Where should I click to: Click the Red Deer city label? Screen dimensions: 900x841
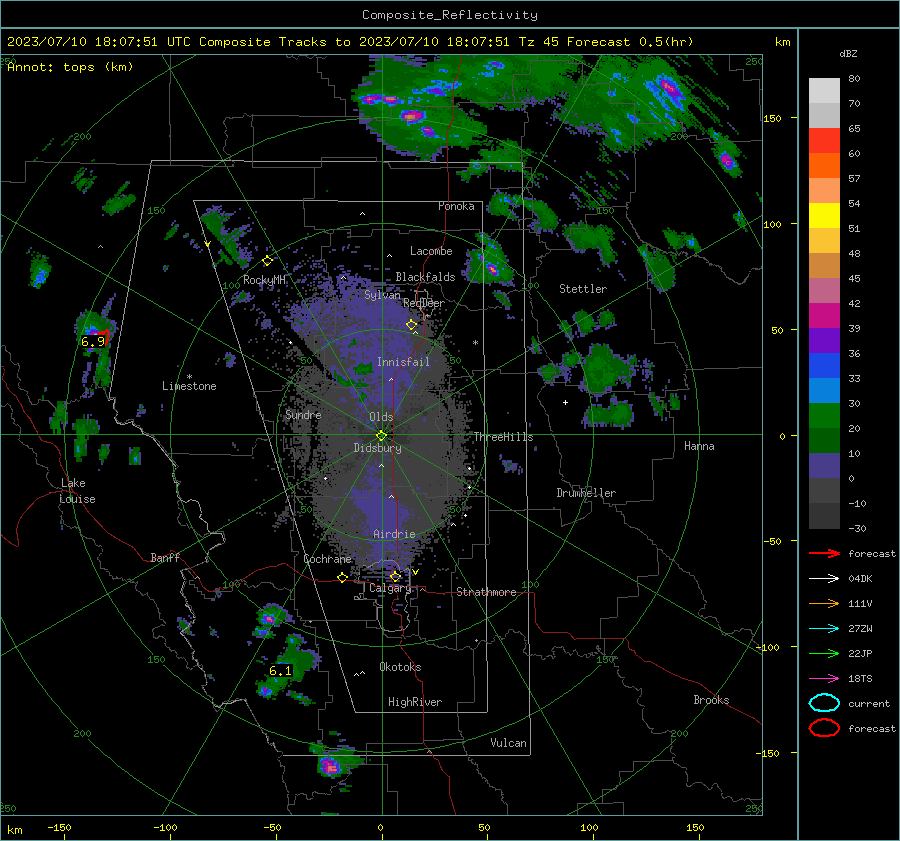click(x=424, y=303)
